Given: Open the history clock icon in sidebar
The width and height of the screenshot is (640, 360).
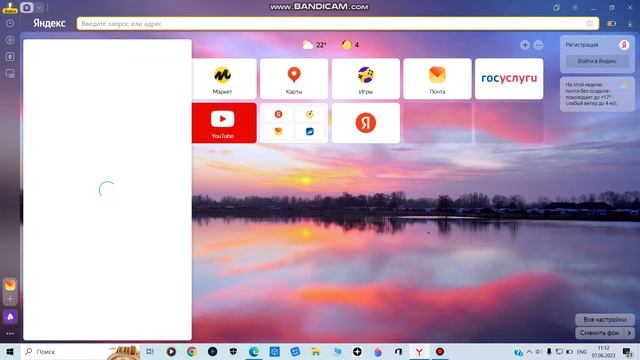Looking at the screenshot, I should [10, 24].
